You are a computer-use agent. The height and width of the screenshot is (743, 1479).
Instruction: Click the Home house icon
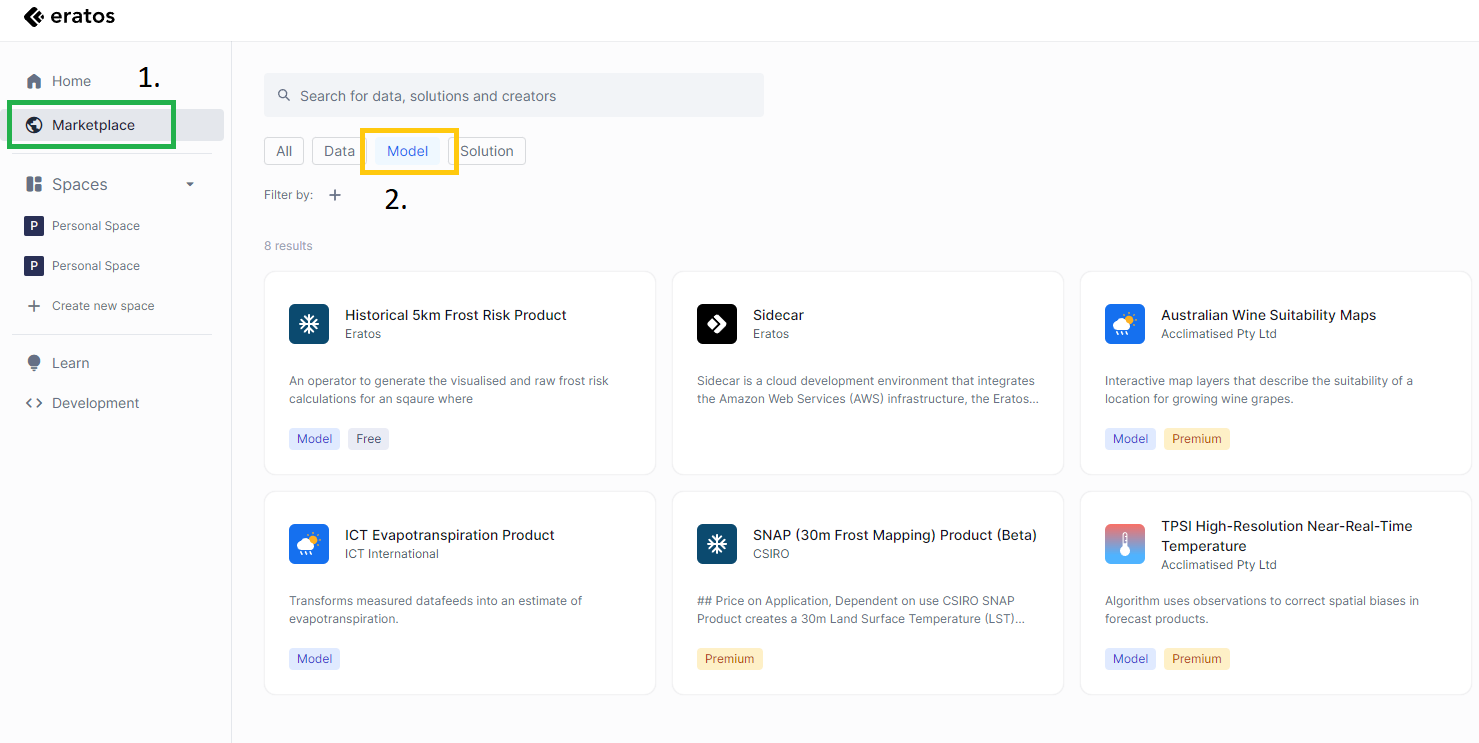coord(35,81)
